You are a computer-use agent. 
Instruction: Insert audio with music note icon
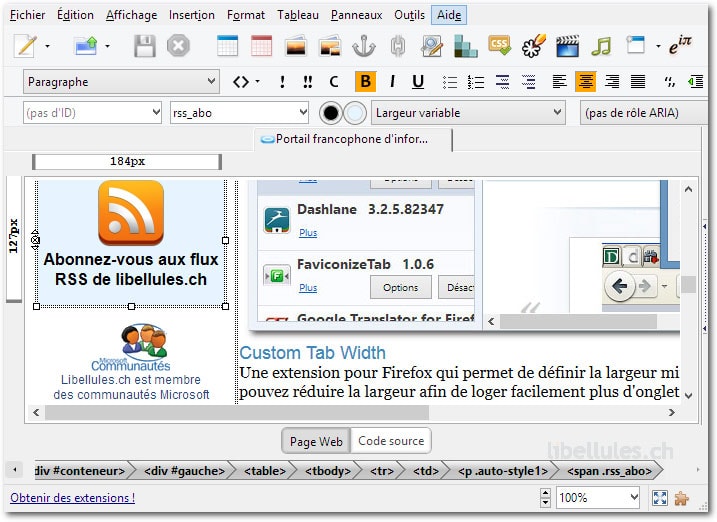[601, 46]
